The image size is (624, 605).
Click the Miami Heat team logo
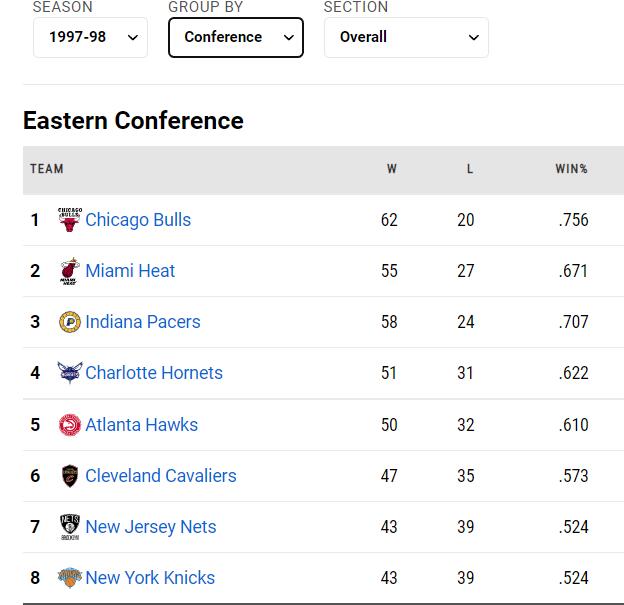[70, 271]
